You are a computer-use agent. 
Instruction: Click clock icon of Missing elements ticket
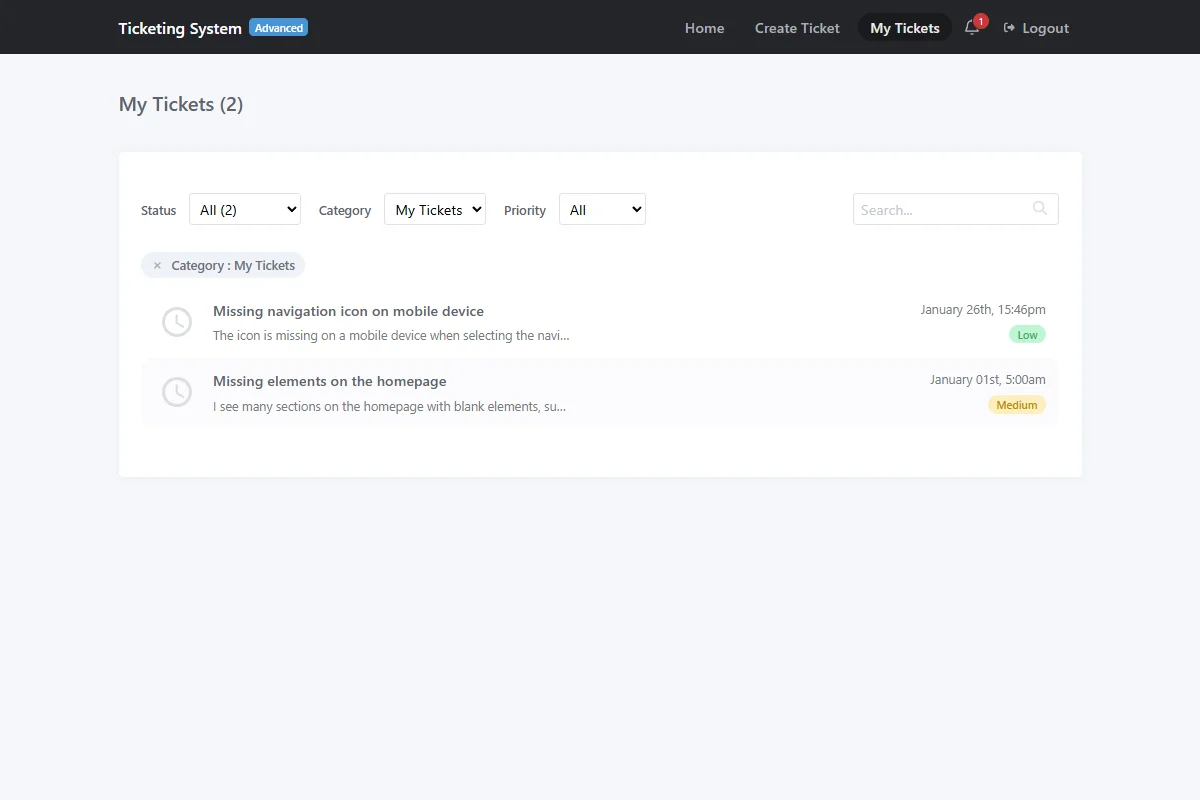tap(177, 392)
